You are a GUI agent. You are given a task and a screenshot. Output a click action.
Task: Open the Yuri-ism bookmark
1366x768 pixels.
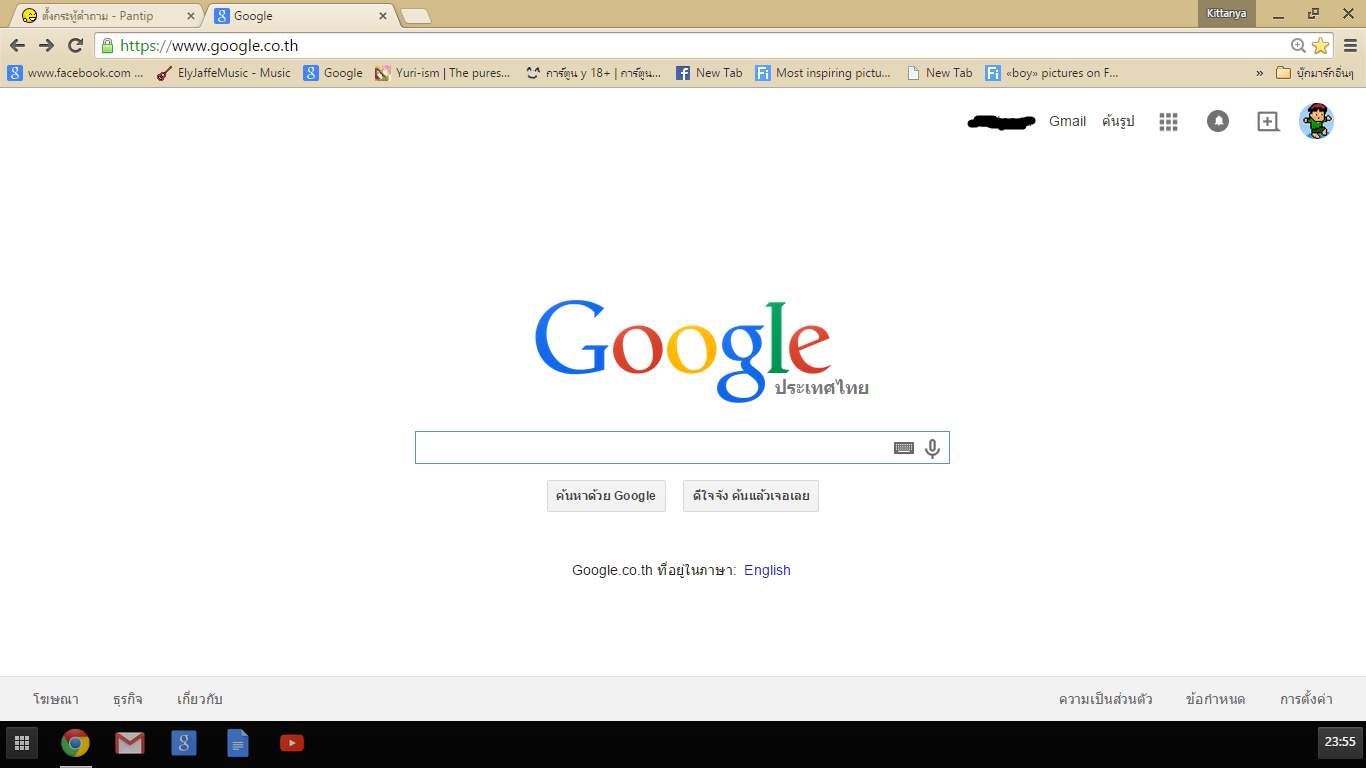443,73
